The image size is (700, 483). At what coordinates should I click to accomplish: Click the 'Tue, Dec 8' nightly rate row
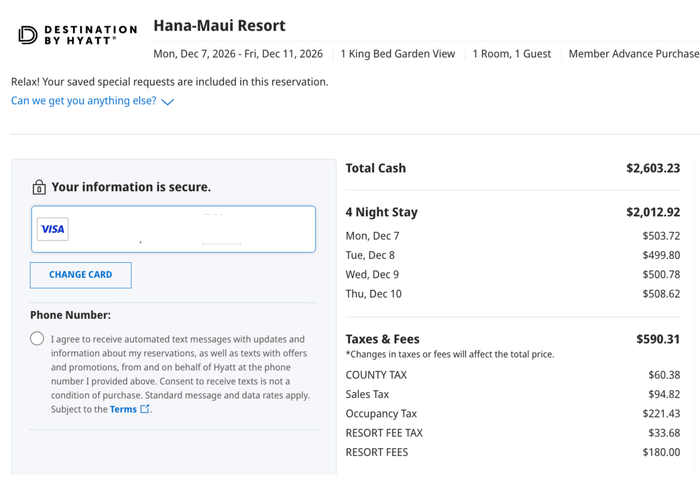tap(512, 255)
